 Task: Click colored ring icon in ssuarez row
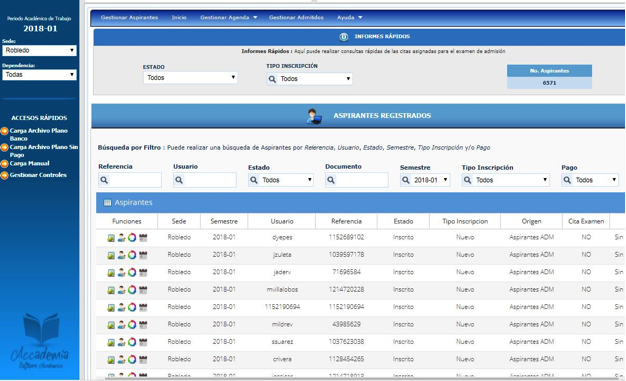point(132,342)
